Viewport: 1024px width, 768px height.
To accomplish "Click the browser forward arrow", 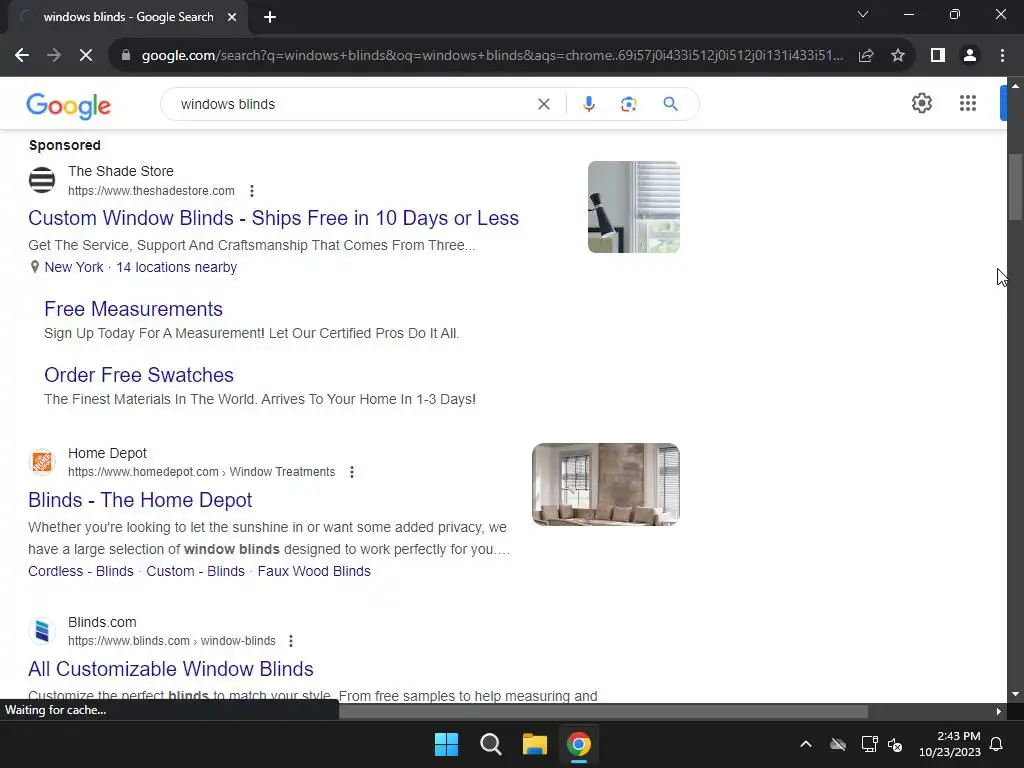I will click(54, 56).
